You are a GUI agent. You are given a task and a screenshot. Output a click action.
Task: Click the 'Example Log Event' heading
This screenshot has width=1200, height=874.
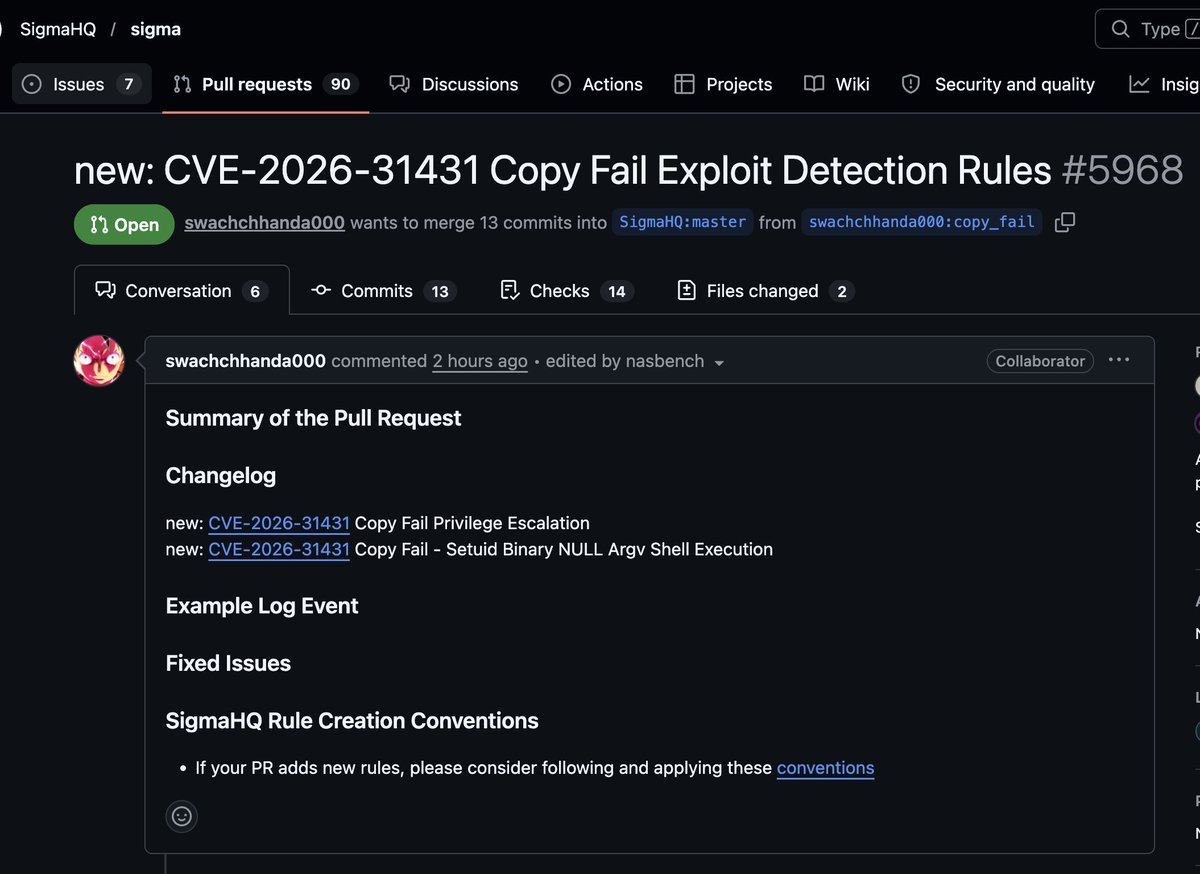(262, 606)
